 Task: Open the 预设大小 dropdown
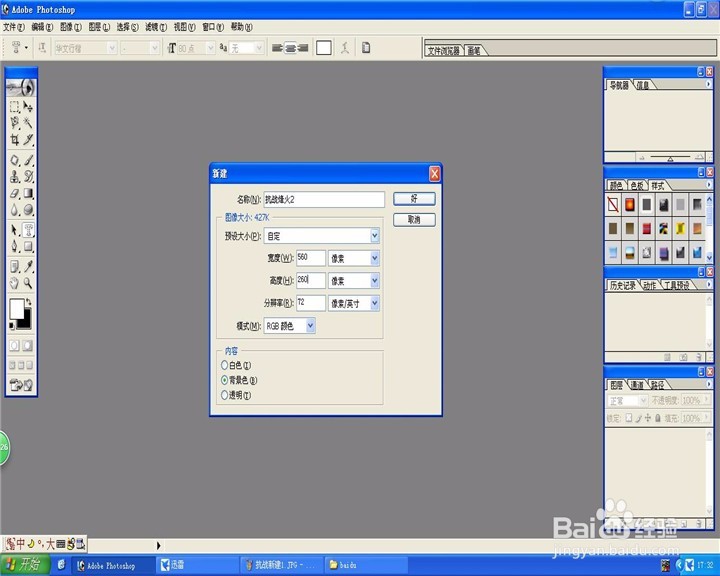375,236
